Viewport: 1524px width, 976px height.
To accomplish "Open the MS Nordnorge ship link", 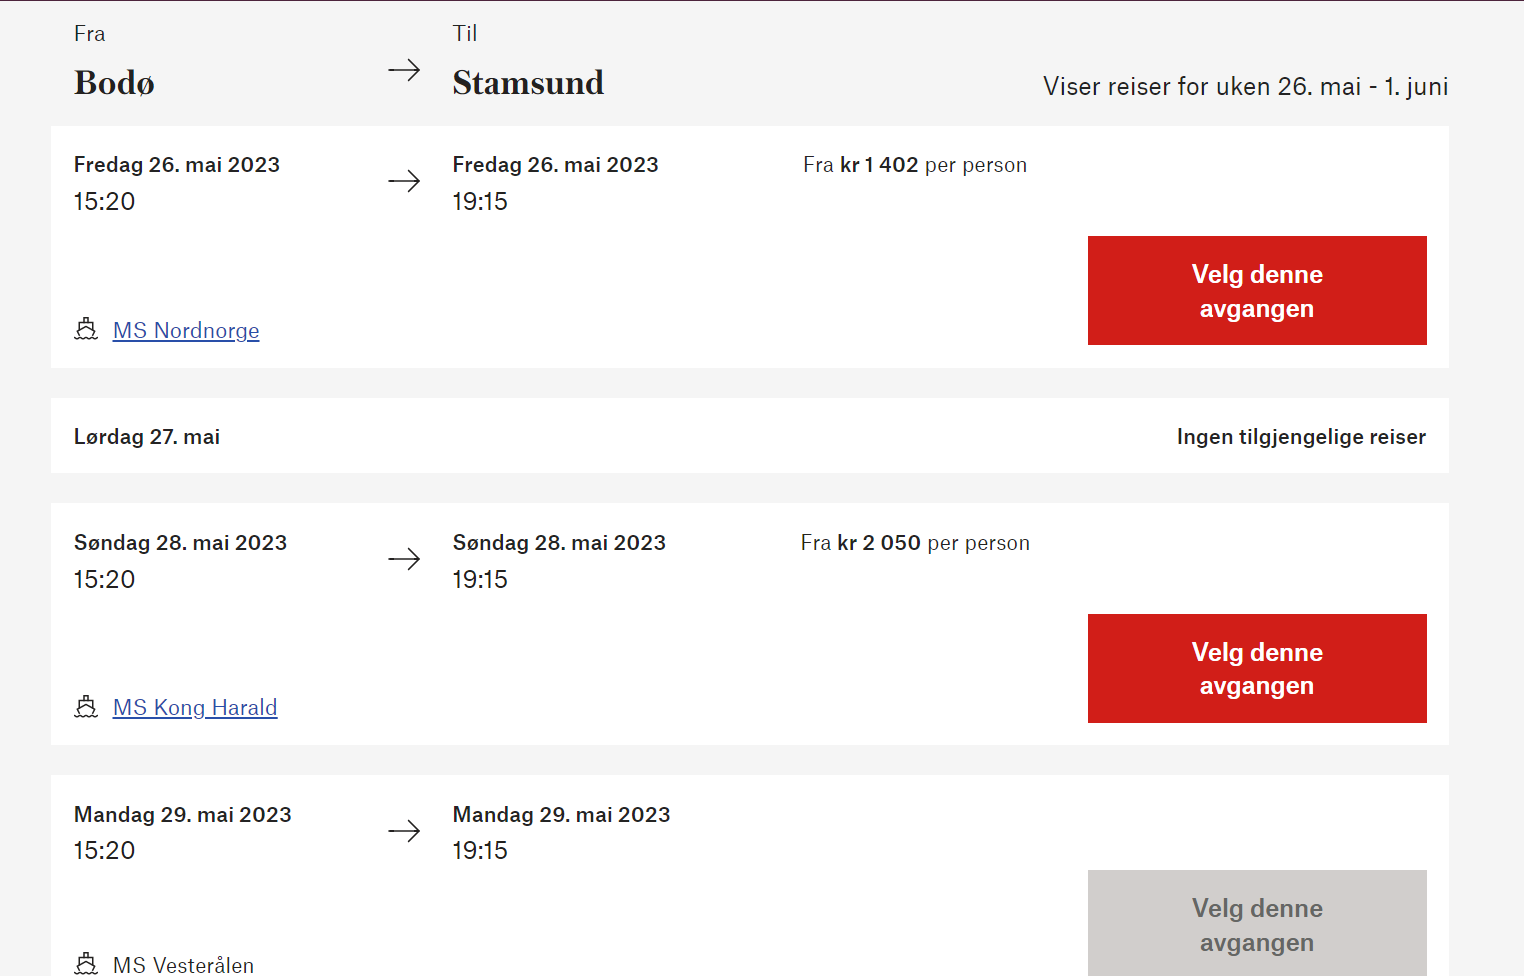I will (x=186, y=331).
